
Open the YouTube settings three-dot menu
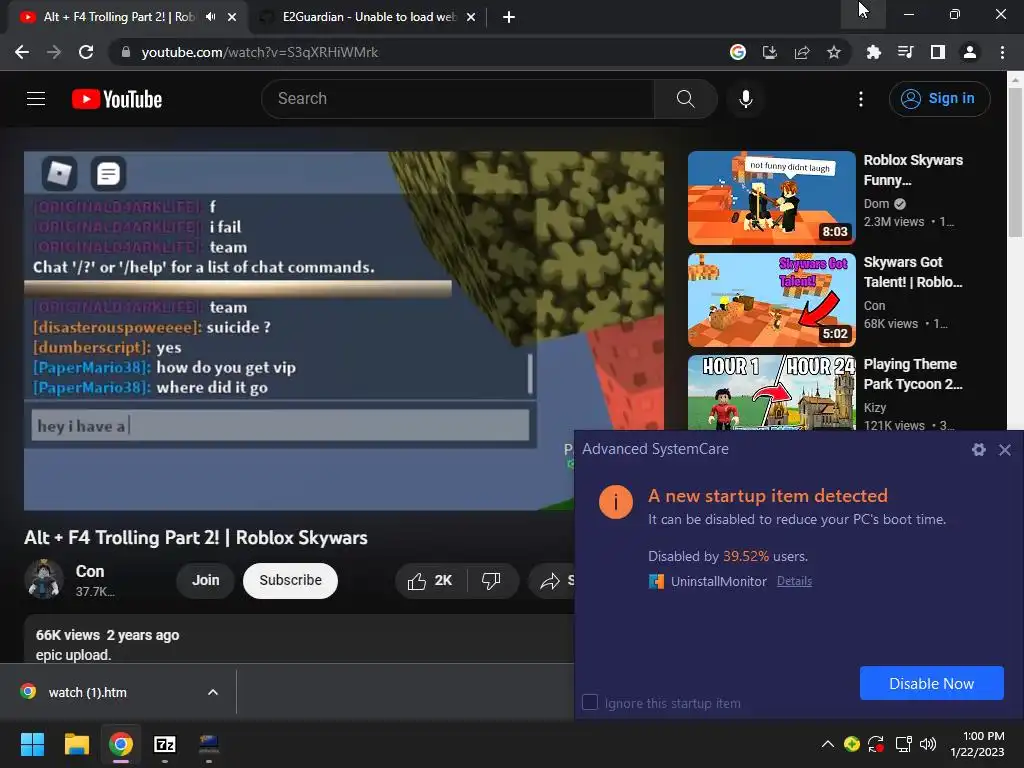861,99
